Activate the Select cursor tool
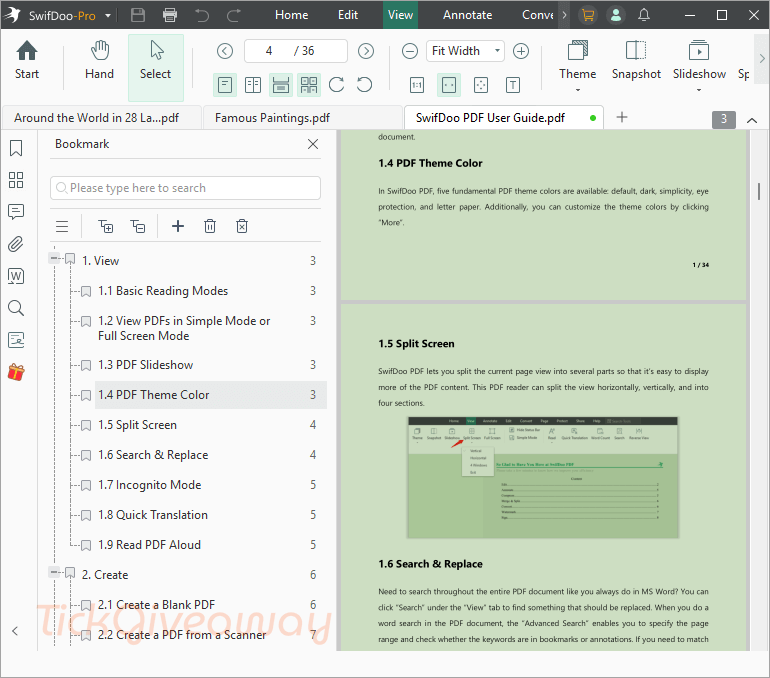770x678 pixels. 156,67
